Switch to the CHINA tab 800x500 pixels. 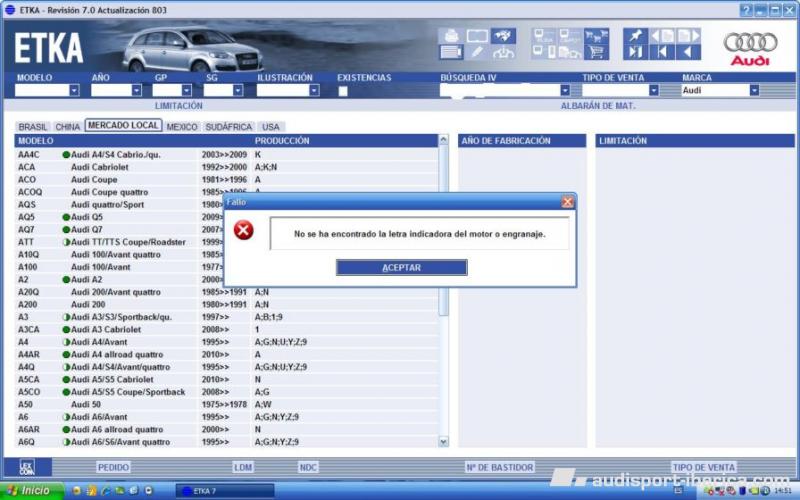(67, 127)
